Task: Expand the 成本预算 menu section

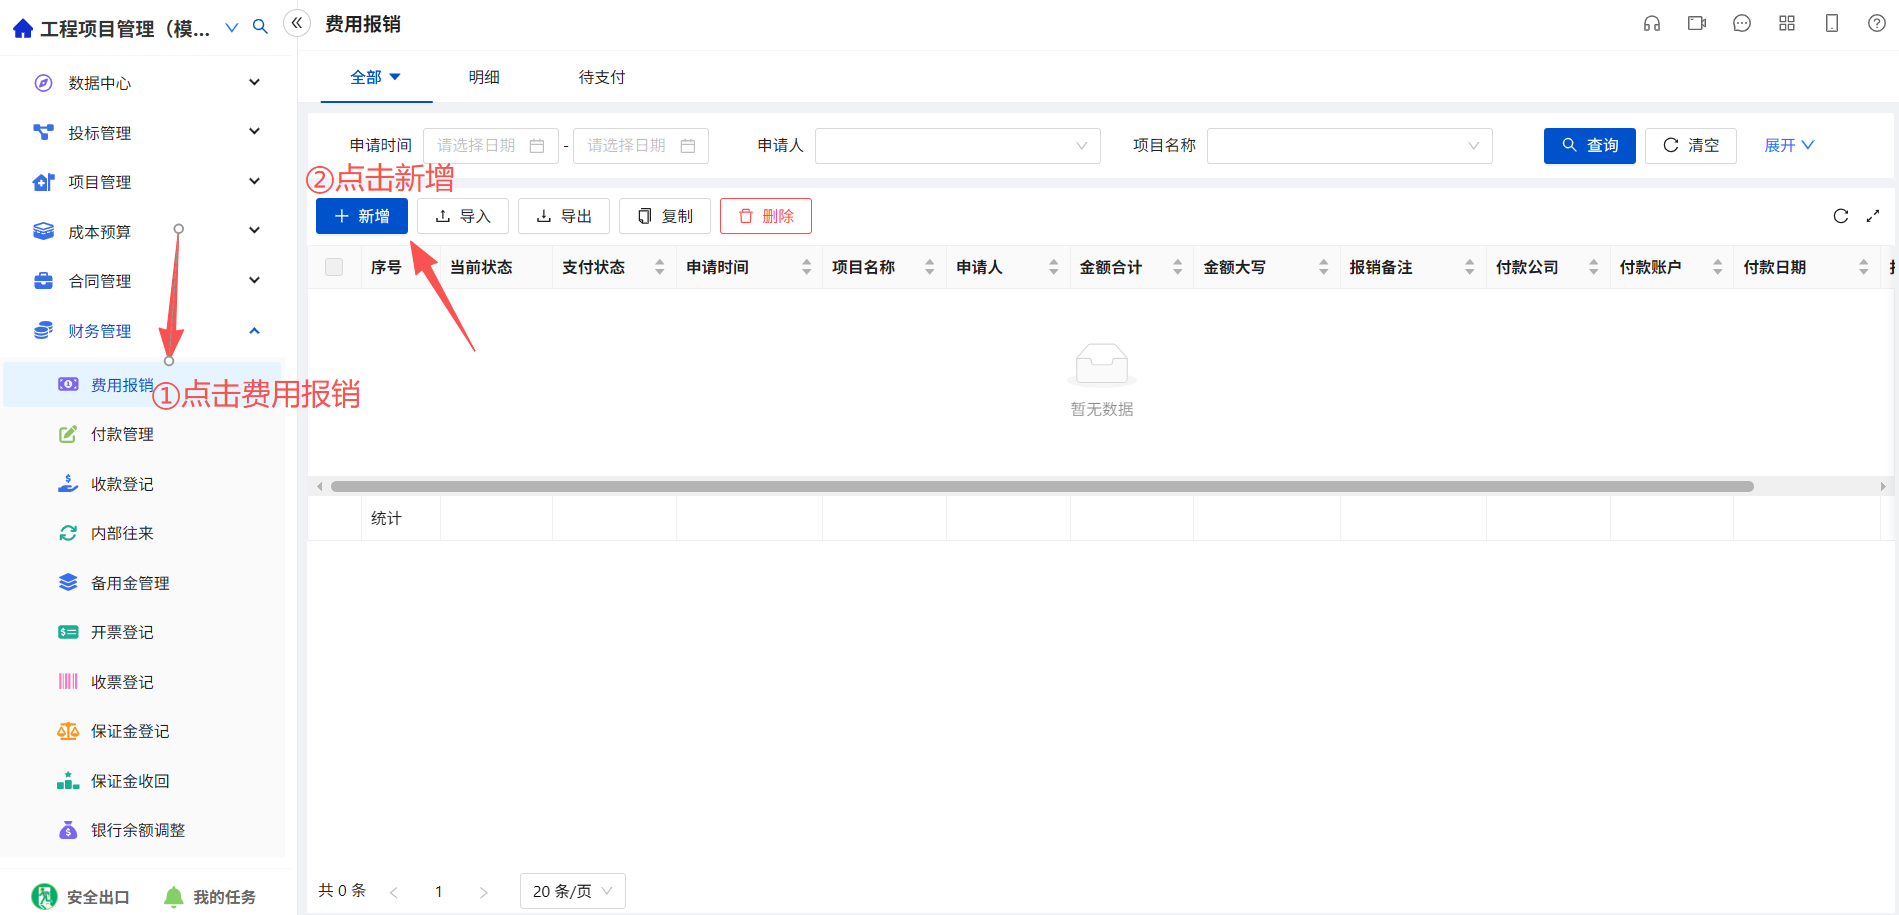Action: point(149,231)
